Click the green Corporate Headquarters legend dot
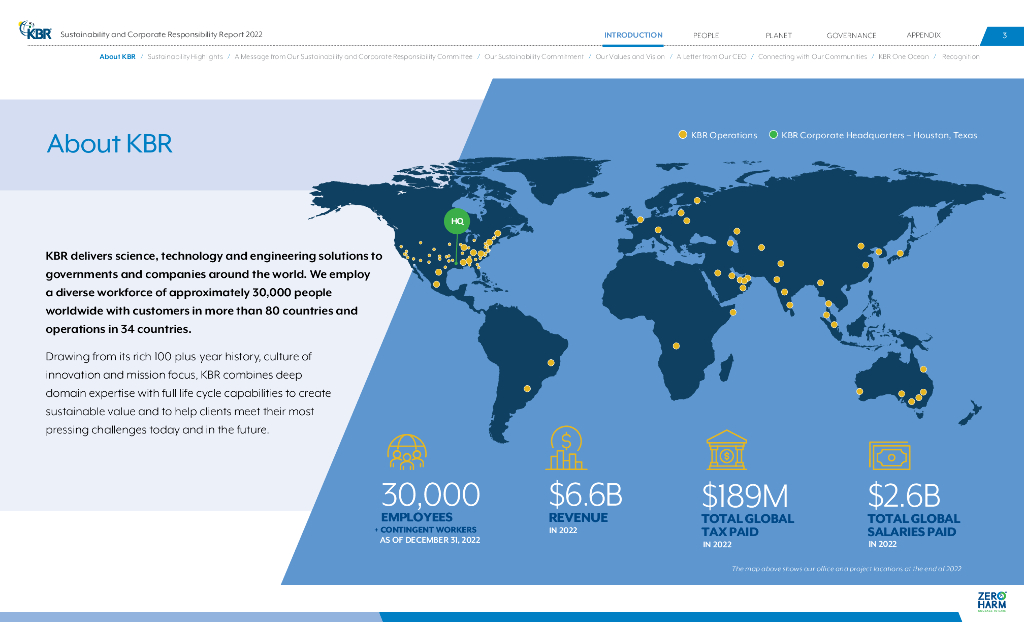Image resolution: width=1024 pixels, height=622 pixels. pos(773,135)
